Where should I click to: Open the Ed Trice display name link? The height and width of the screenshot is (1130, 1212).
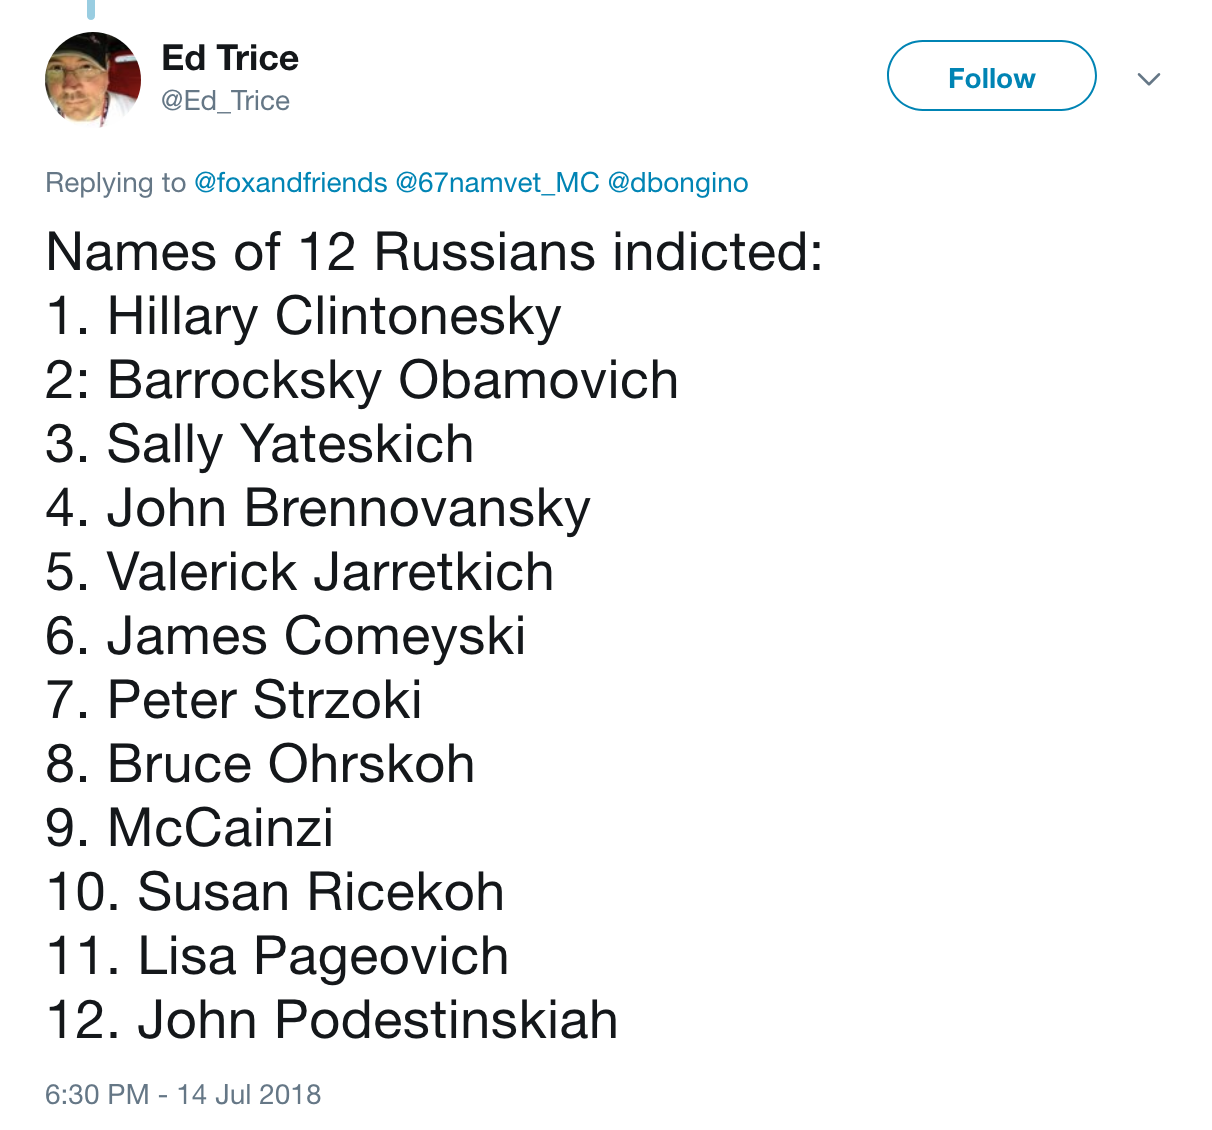[x=230, y=58]
